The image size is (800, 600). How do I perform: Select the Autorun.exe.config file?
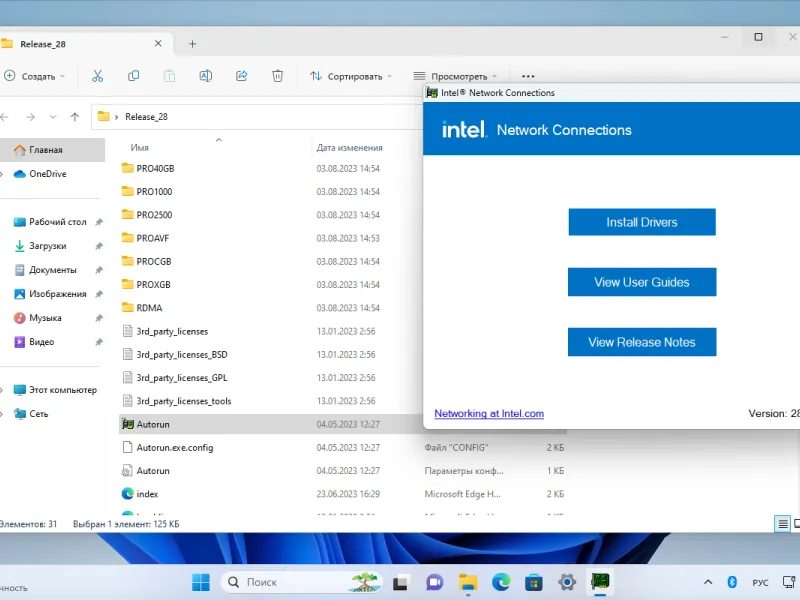[174, 448]
